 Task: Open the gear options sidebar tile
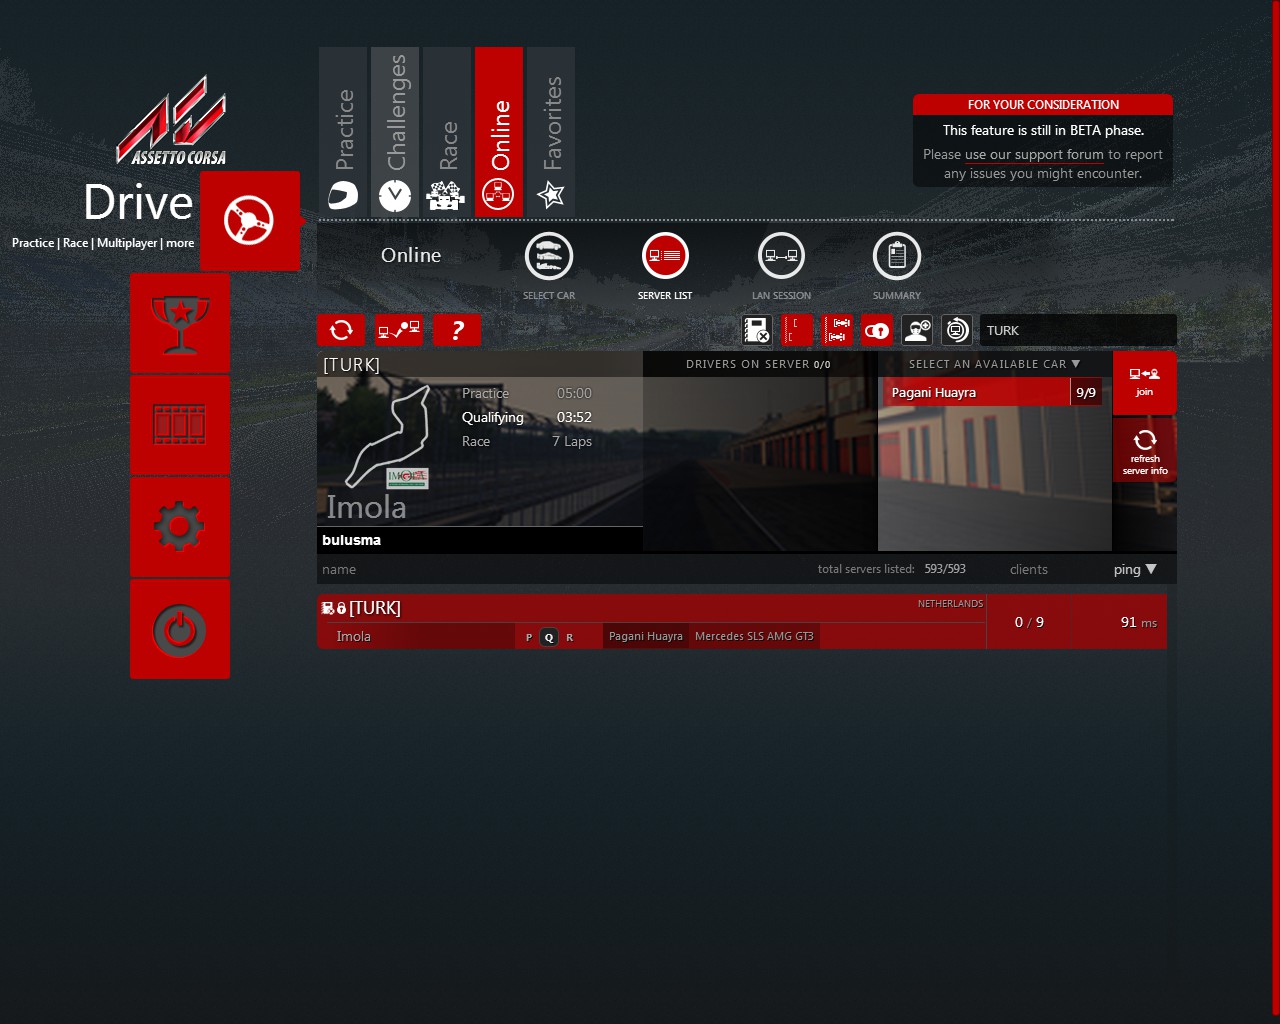180,526
